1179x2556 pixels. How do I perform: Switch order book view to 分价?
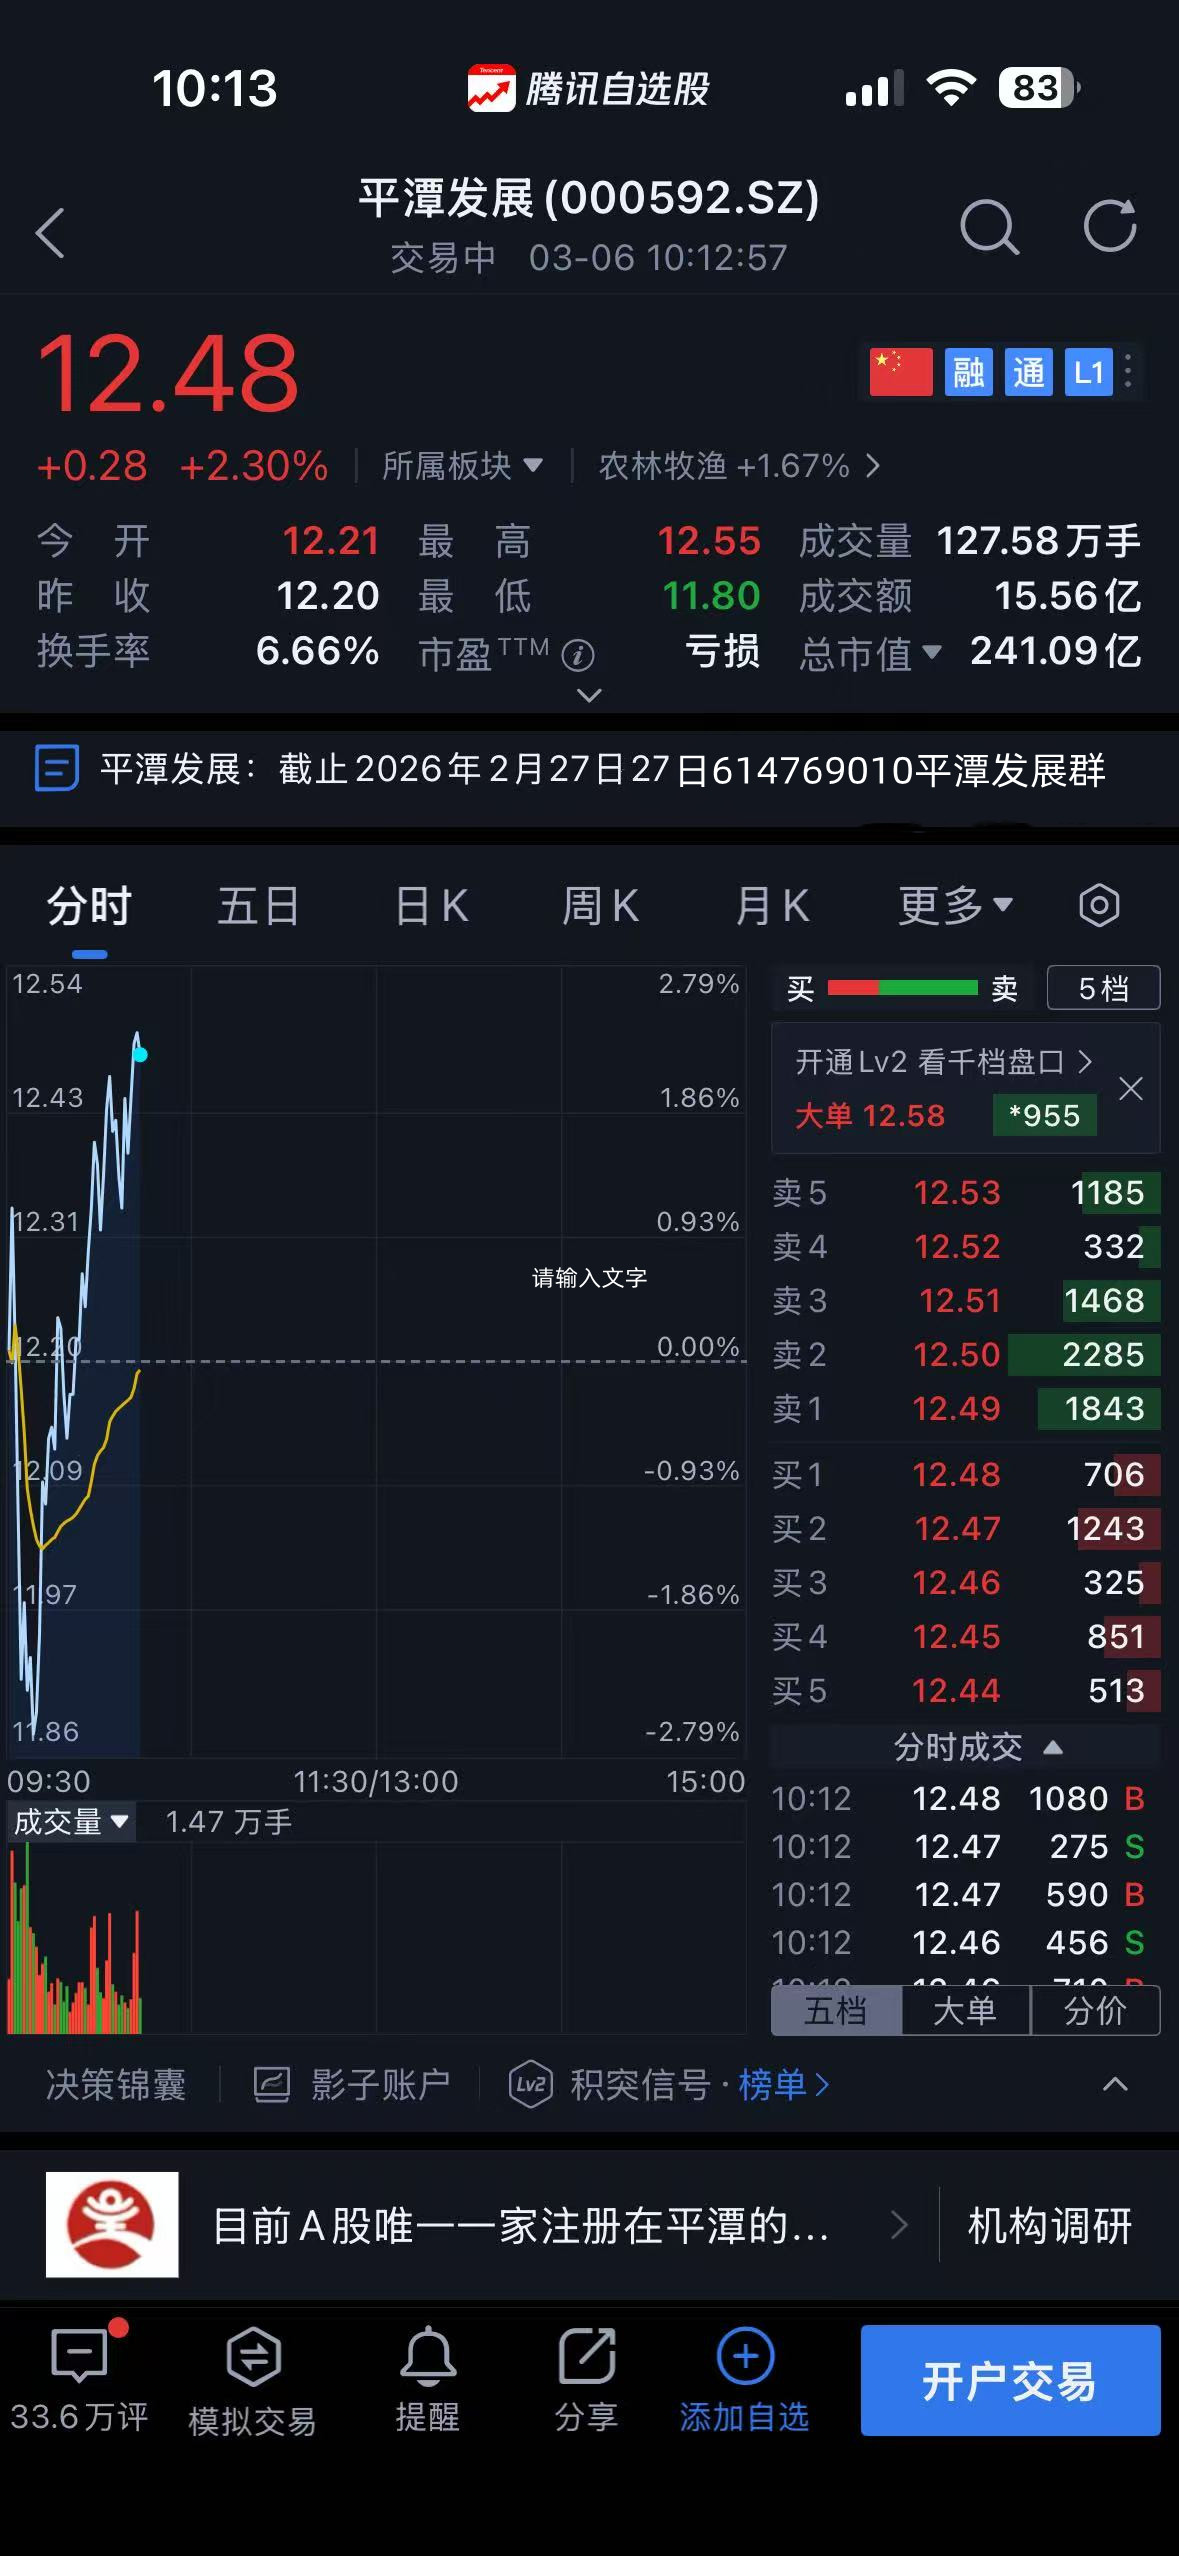(1095, 2010)
